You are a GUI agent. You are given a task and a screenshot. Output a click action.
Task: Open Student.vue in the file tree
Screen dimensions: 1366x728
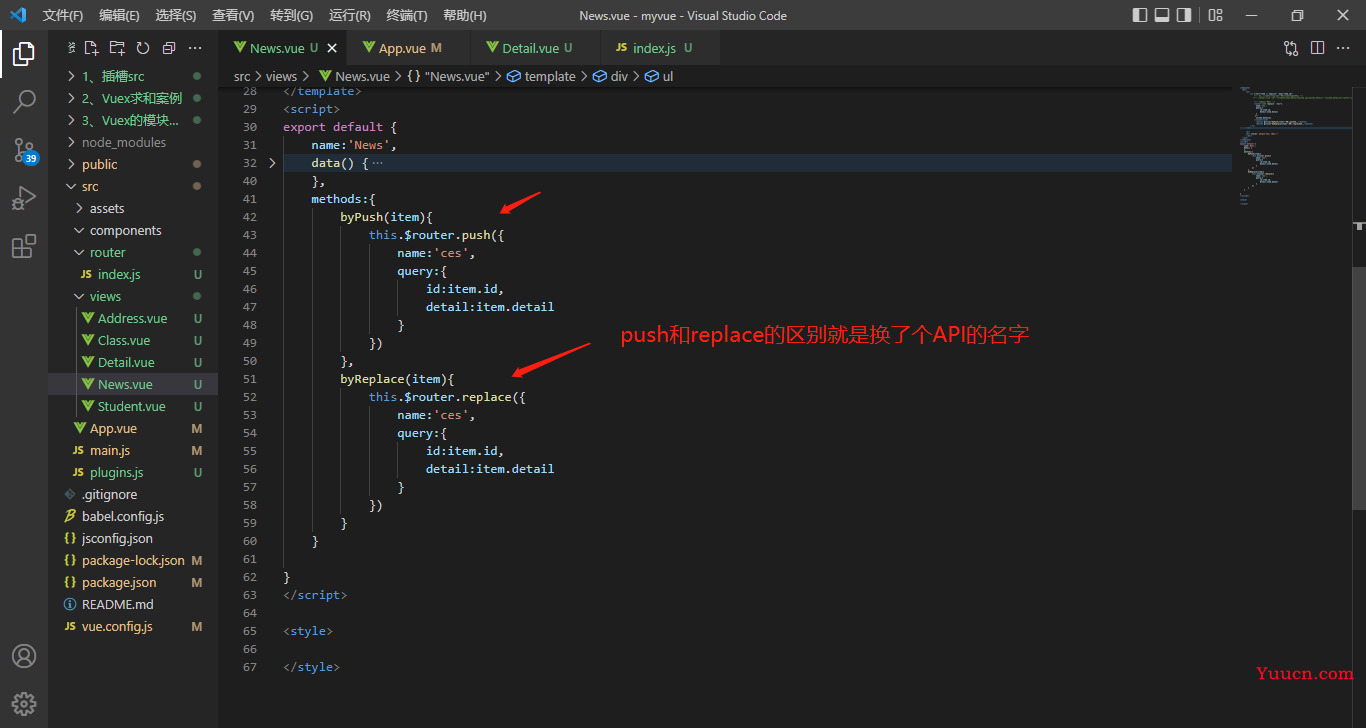pos(133,406)
